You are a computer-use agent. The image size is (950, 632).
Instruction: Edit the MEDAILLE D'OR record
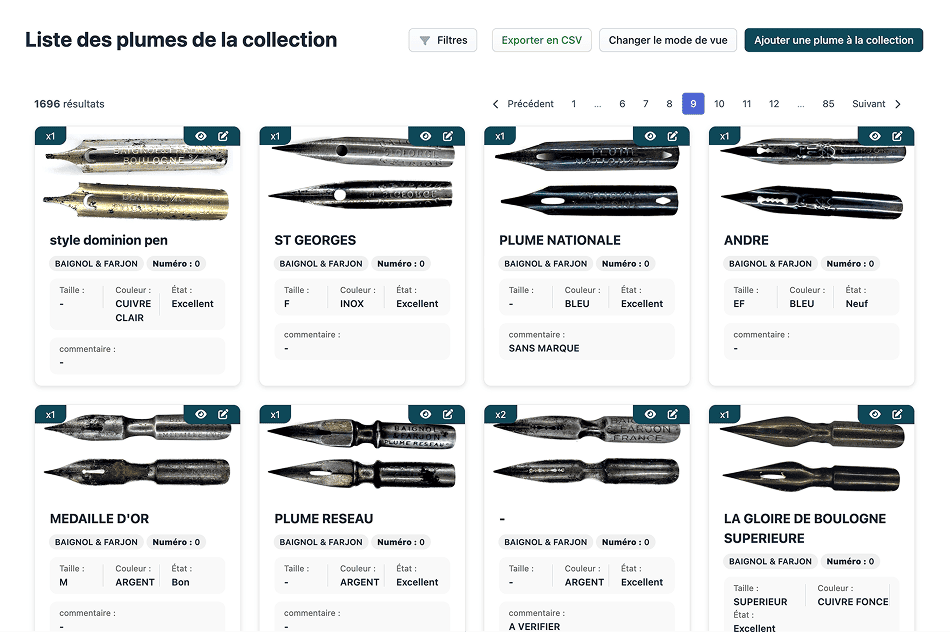[223, 414]
